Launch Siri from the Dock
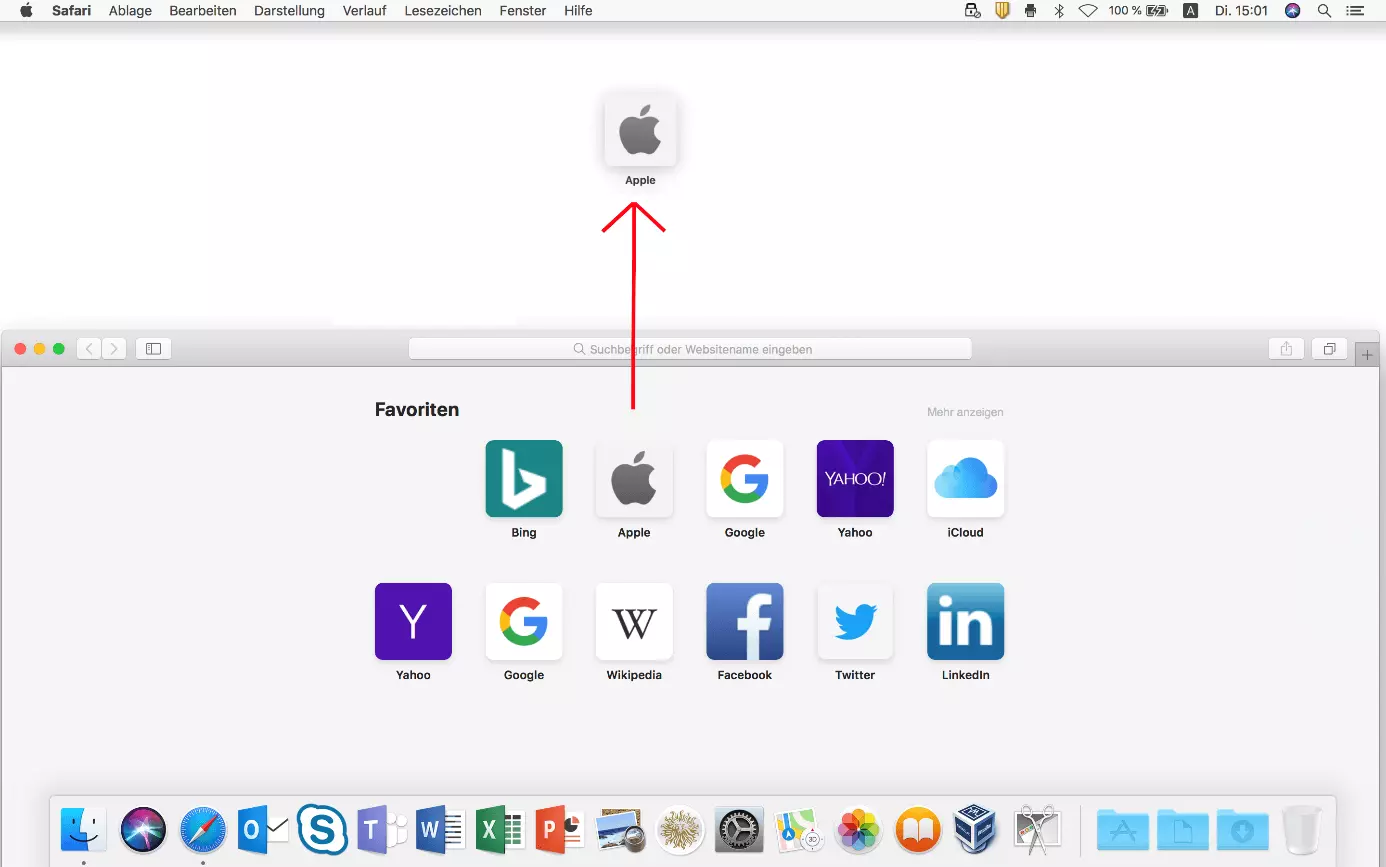1386x867 pixels. 143,830
